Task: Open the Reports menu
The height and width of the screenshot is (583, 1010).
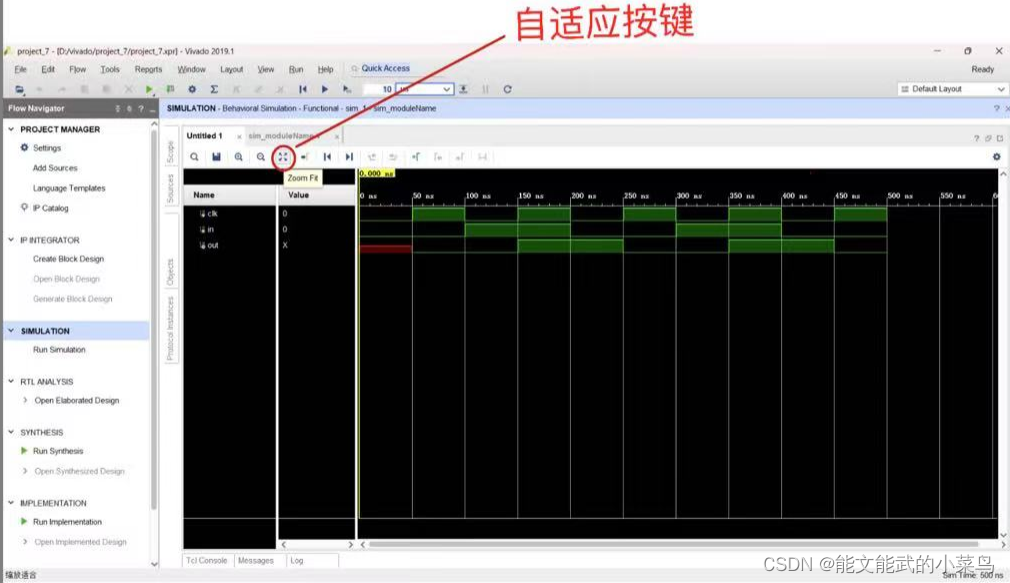Action: point(148,69)
